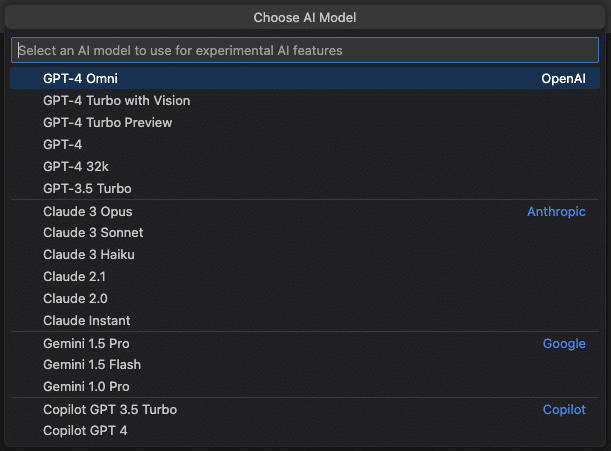Pick GPT-4 Turbo Preview option
This screenshot has width=611, height=451.
305,122
